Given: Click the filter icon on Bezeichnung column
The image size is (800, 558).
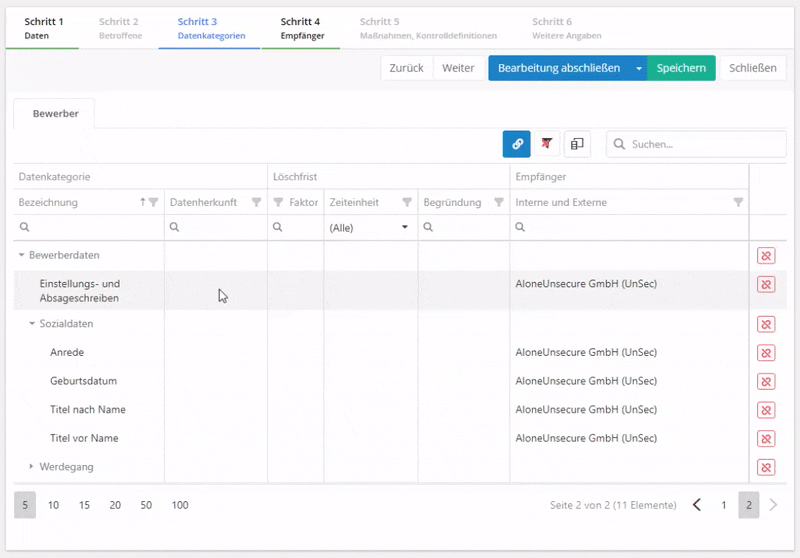Looking at the screenshot, I should point(153,202).
